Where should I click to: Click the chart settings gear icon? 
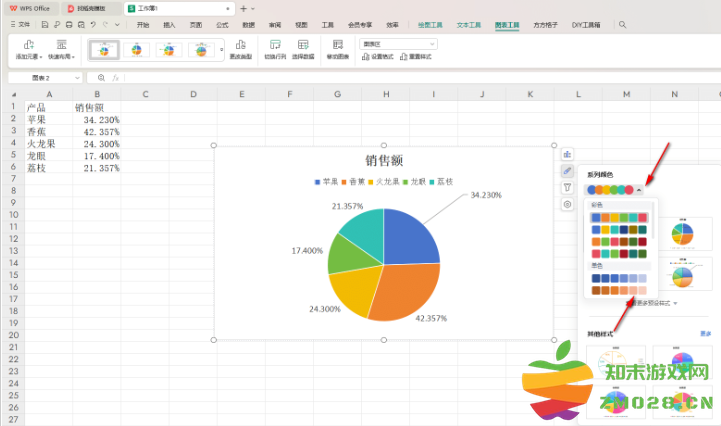click(567, 204)
